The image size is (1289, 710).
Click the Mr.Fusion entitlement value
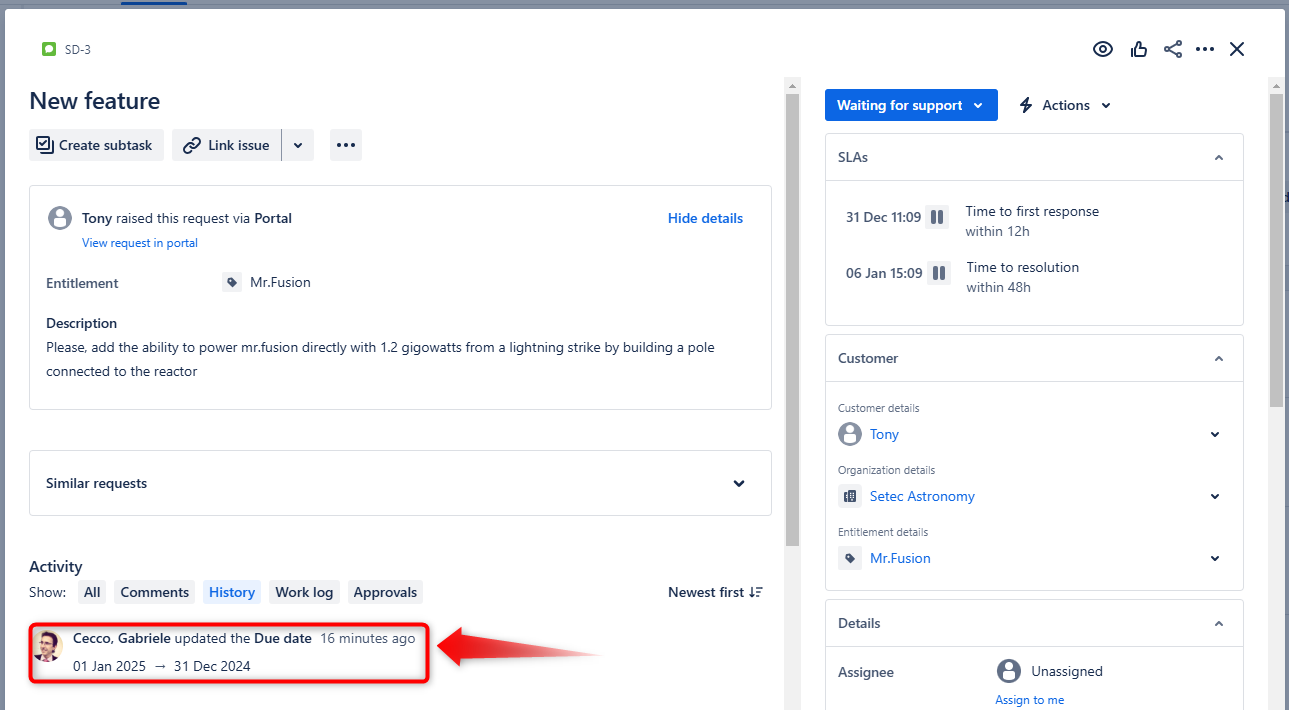pos(280,283)
